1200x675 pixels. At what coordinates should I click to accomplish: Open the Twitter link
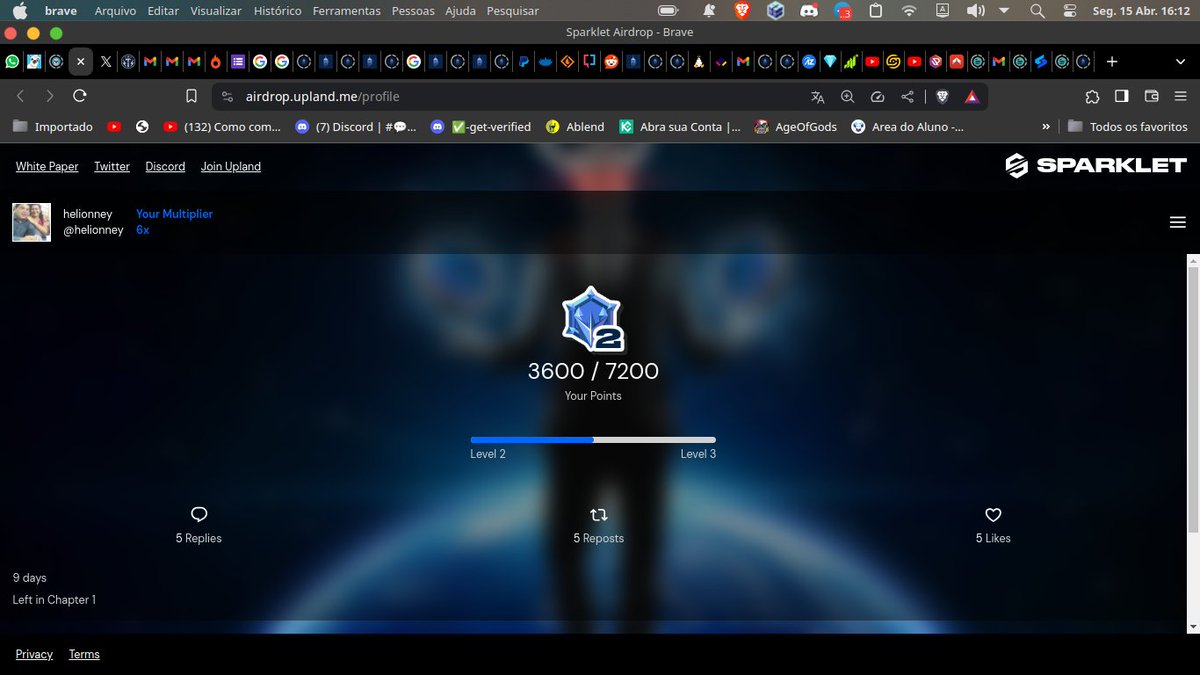[x=112, y=167]
